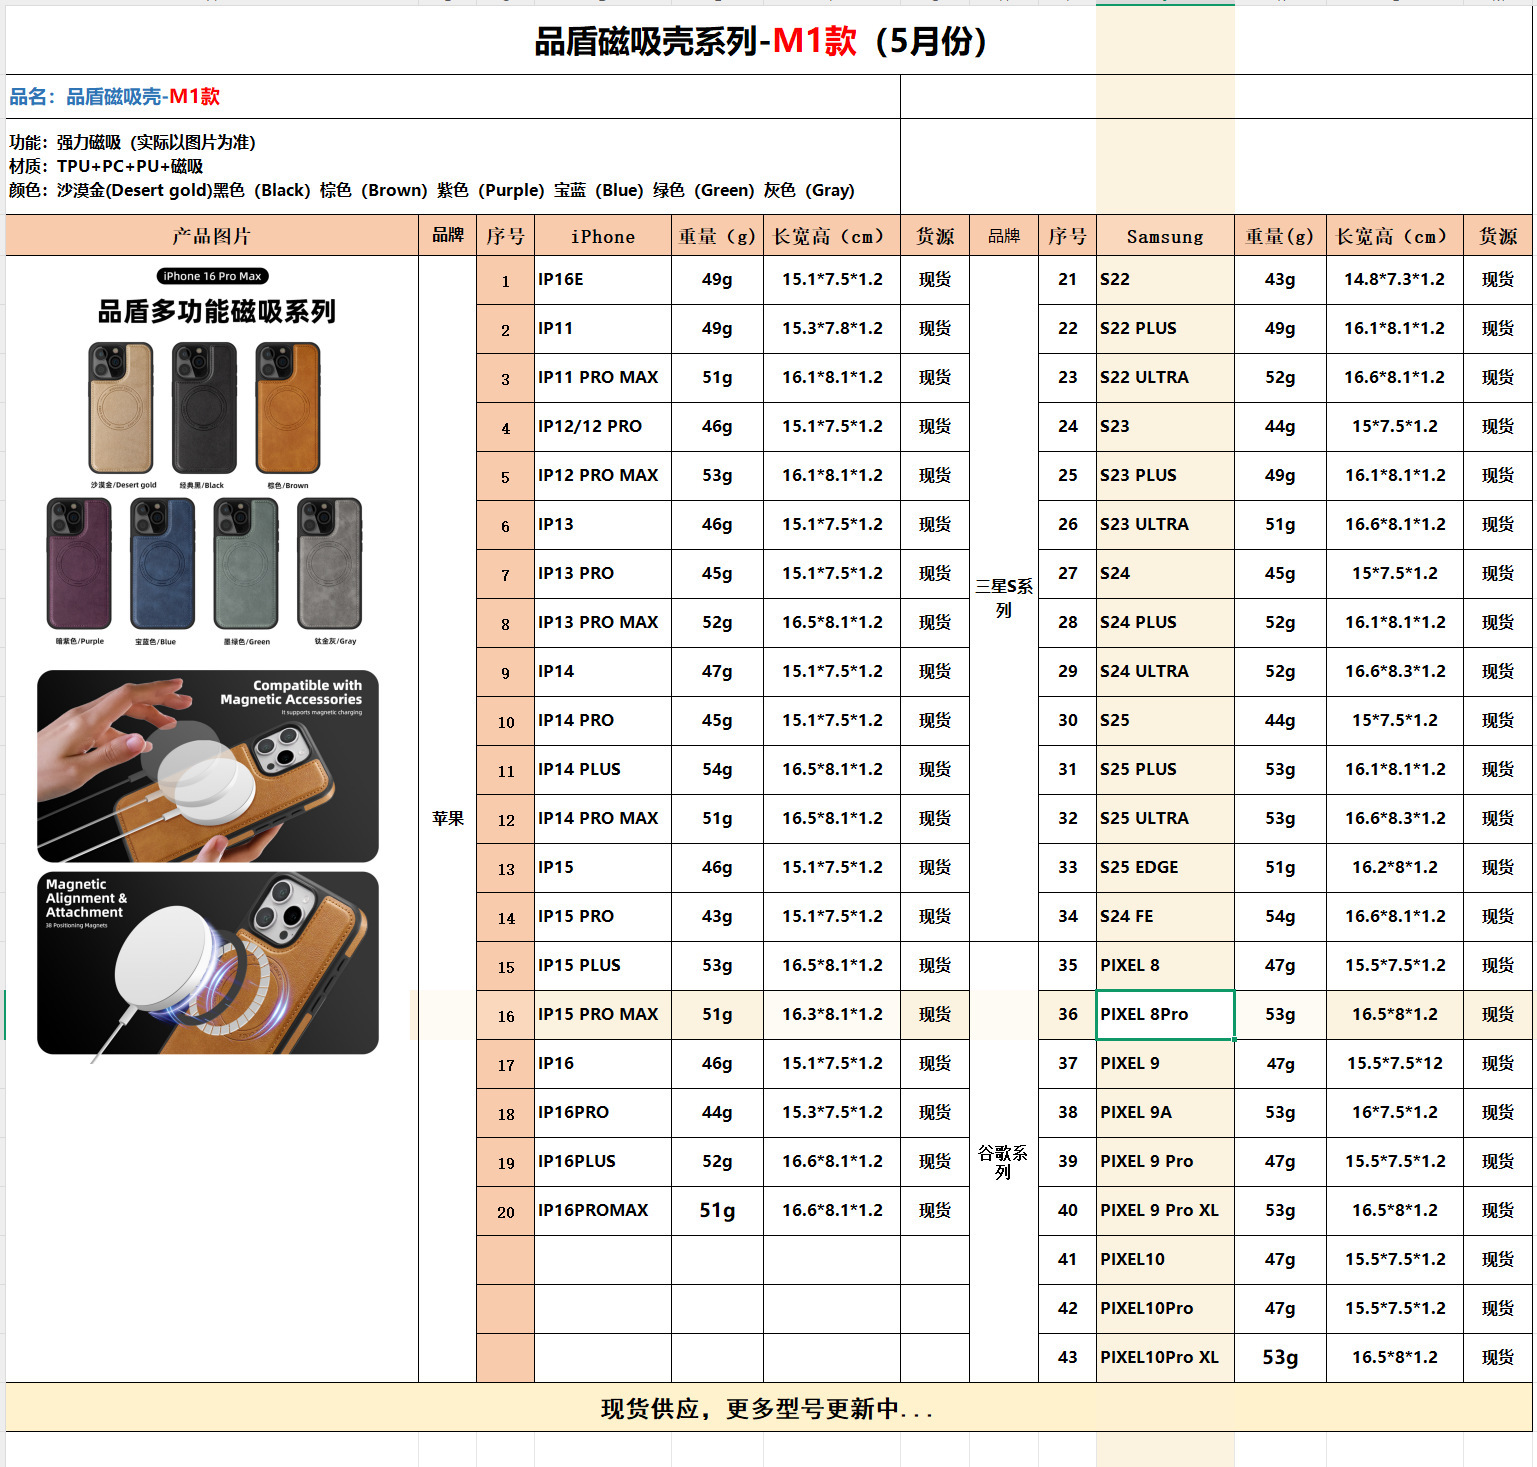
Task: Select the S25 ULTRA cell
Action: click(x=1165, y=819)
